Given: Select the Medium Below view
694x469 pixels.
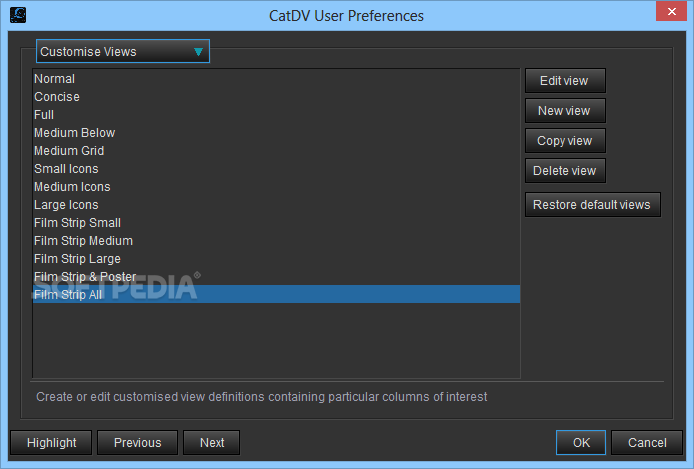Looking at the screenshot, I should click(276, 133).
